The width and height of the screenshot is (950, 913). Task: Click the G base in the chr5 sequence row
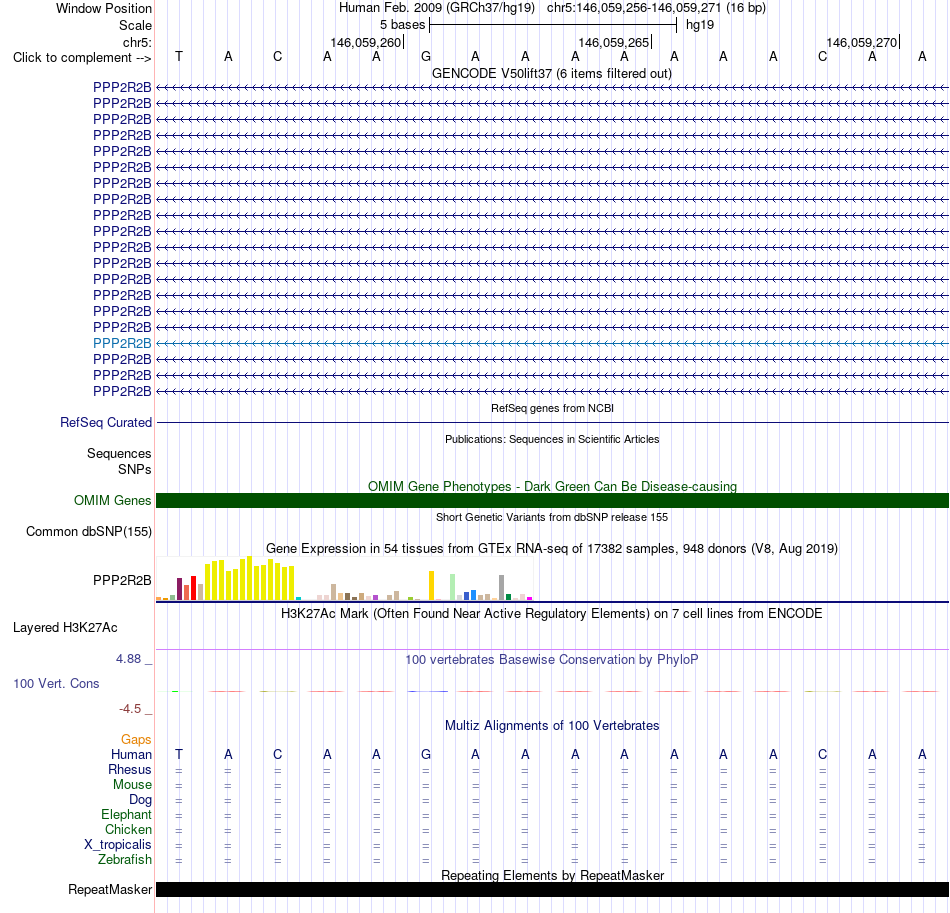[426, 56]
